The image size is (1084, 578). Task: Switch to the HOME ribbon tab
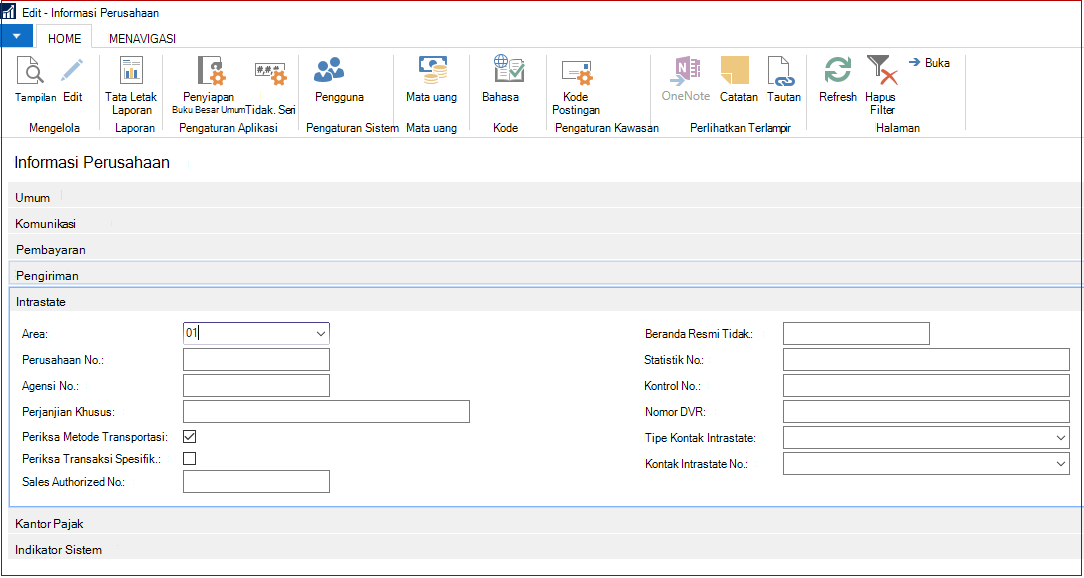pyautogui.click(x=64, y=39)
